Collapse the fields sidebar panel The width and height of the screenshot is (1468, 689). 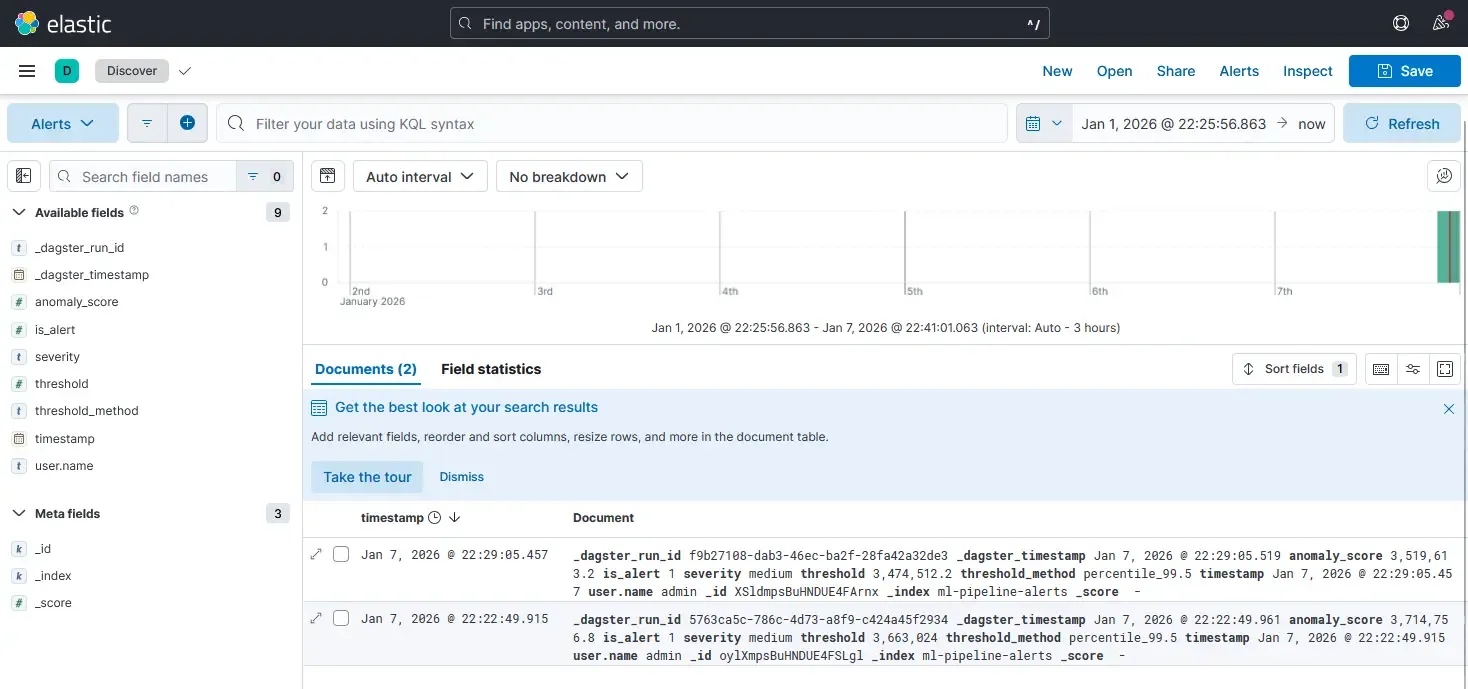click(23, 175)
